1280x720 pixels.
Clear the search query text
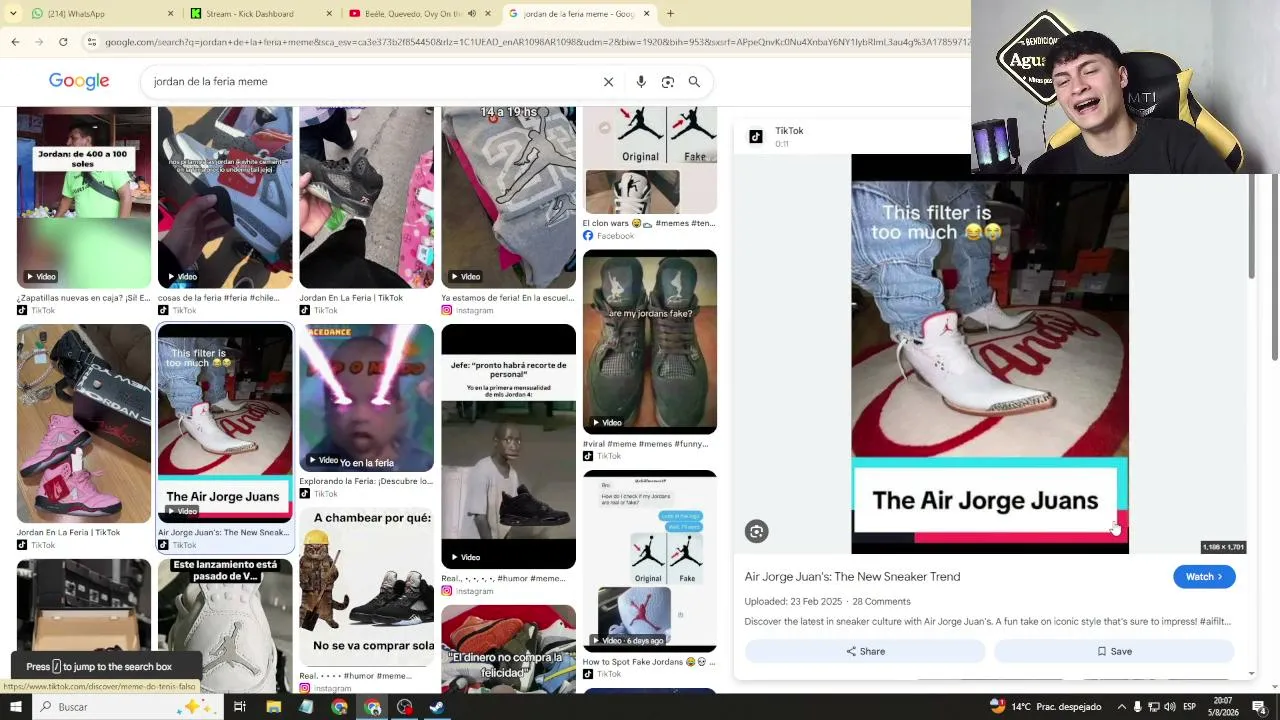pos(608,82)
